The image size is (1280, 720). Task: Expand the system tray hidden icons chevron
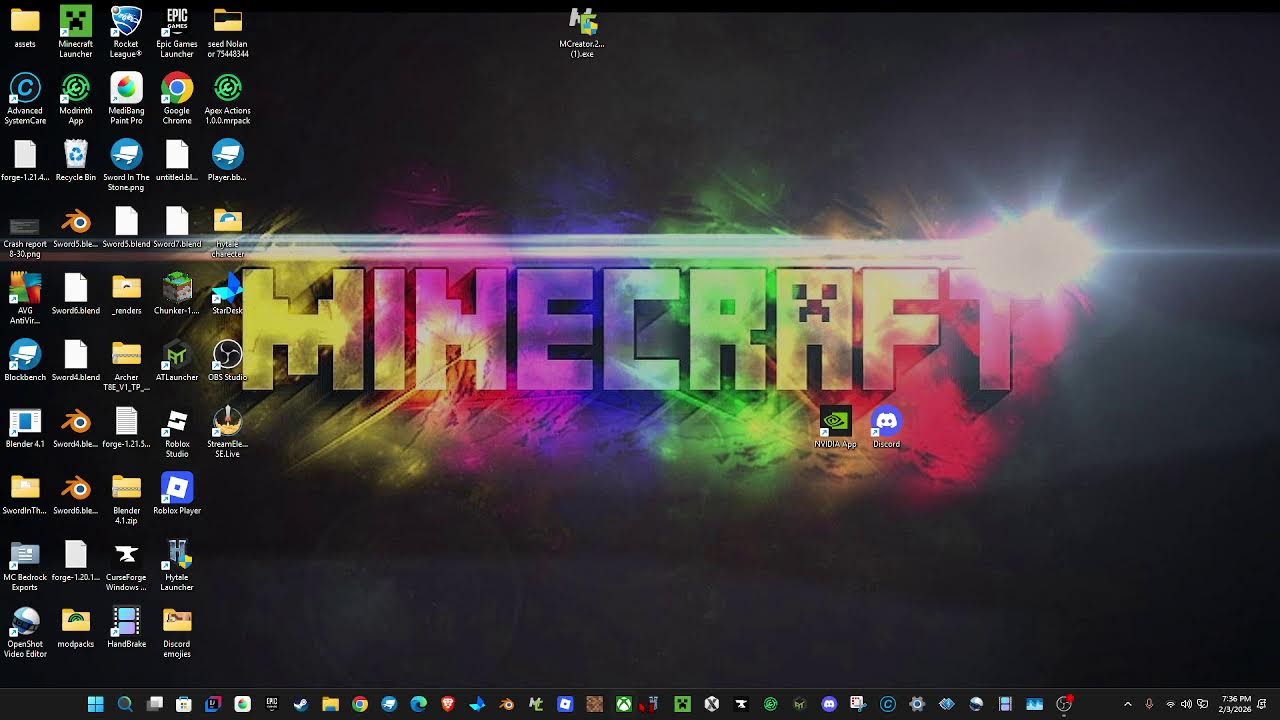[1128, 704]
